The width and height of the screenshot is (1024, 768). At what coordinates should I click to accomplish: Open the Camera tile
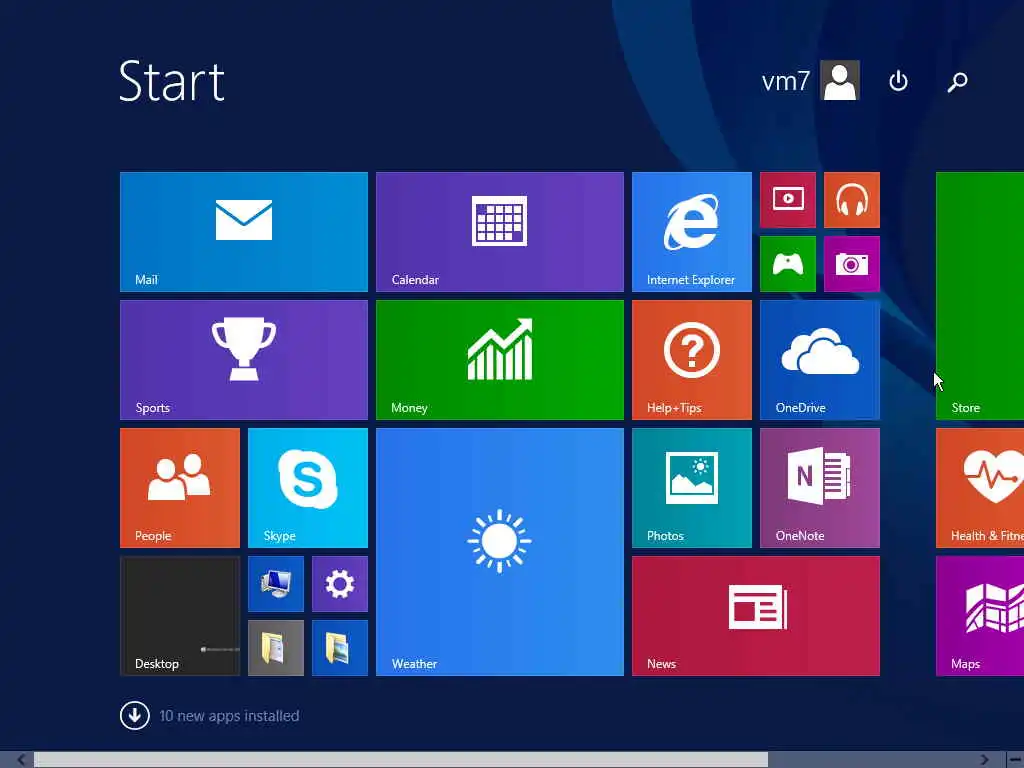852,264
